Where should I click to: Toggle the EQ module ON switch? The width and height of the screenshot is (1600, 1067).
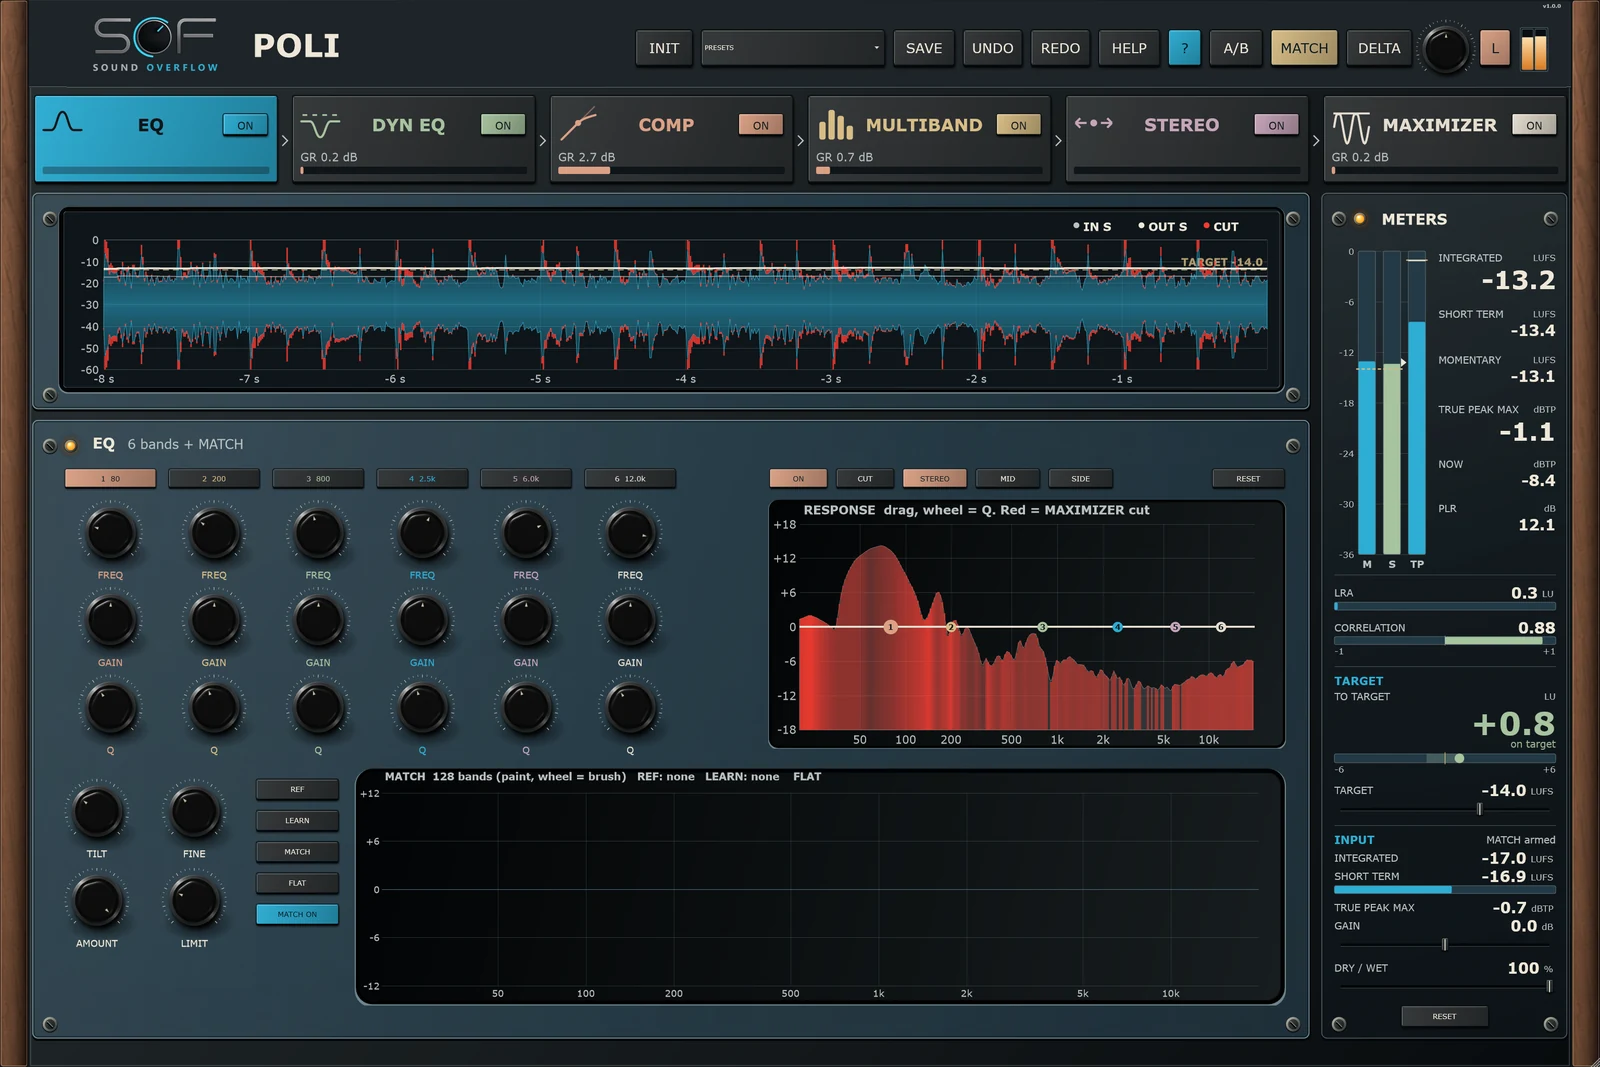[245, 125]
